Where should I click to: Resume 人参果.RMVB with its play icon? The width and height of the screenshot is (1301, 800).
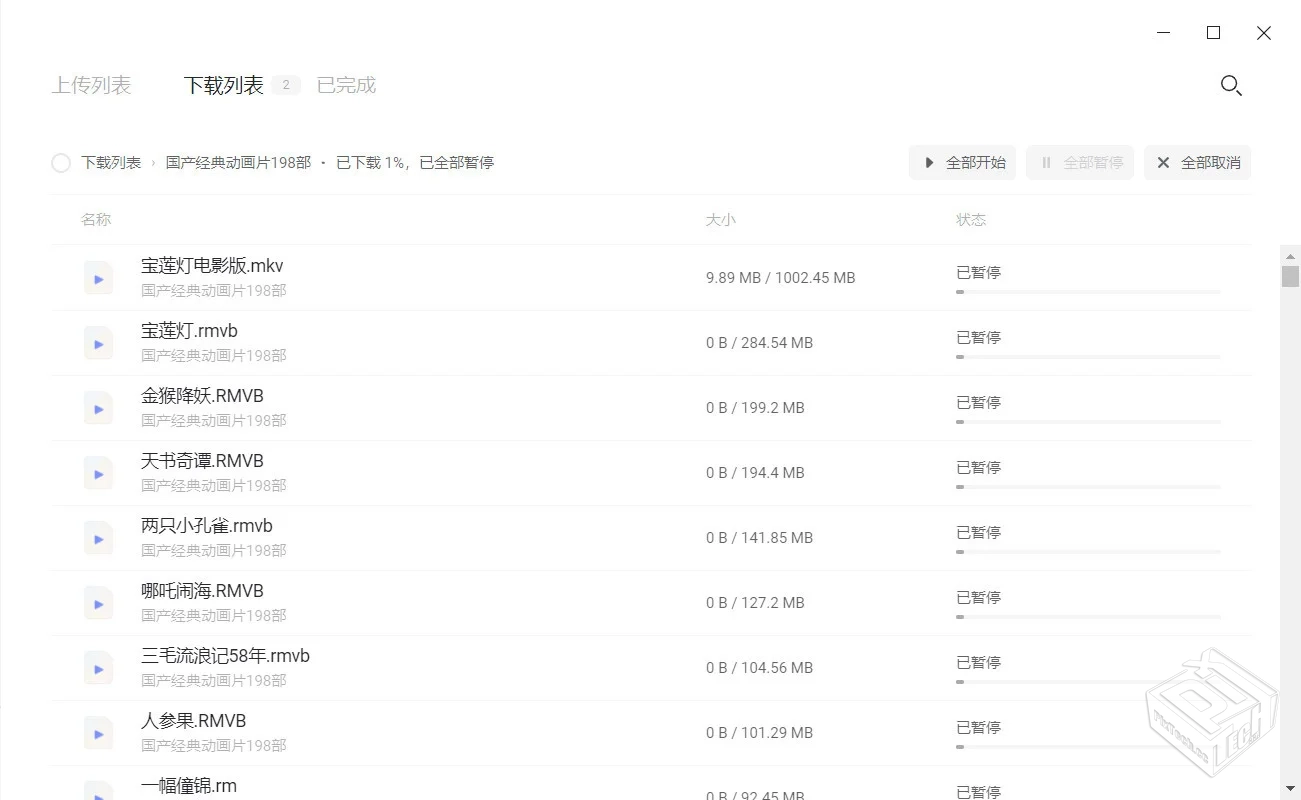coord(98,733)
